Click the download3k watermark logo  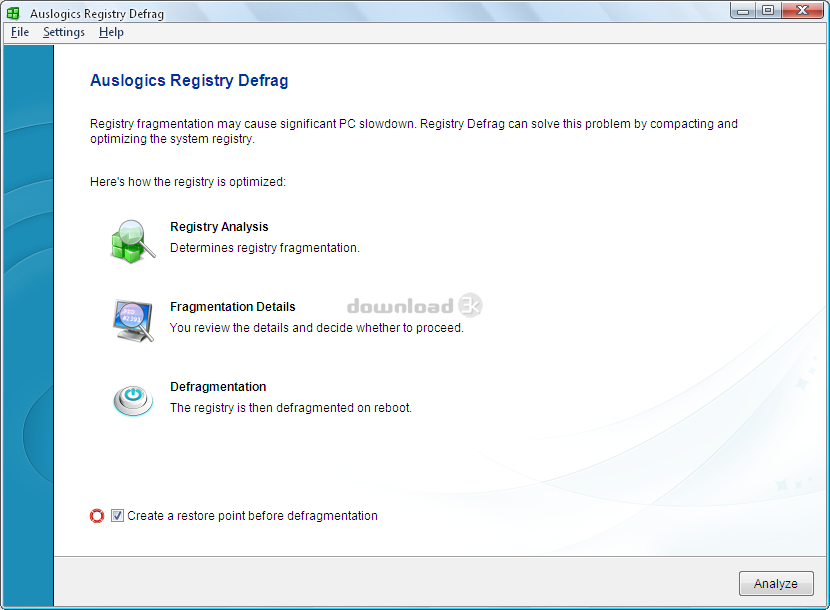(414, 306)
